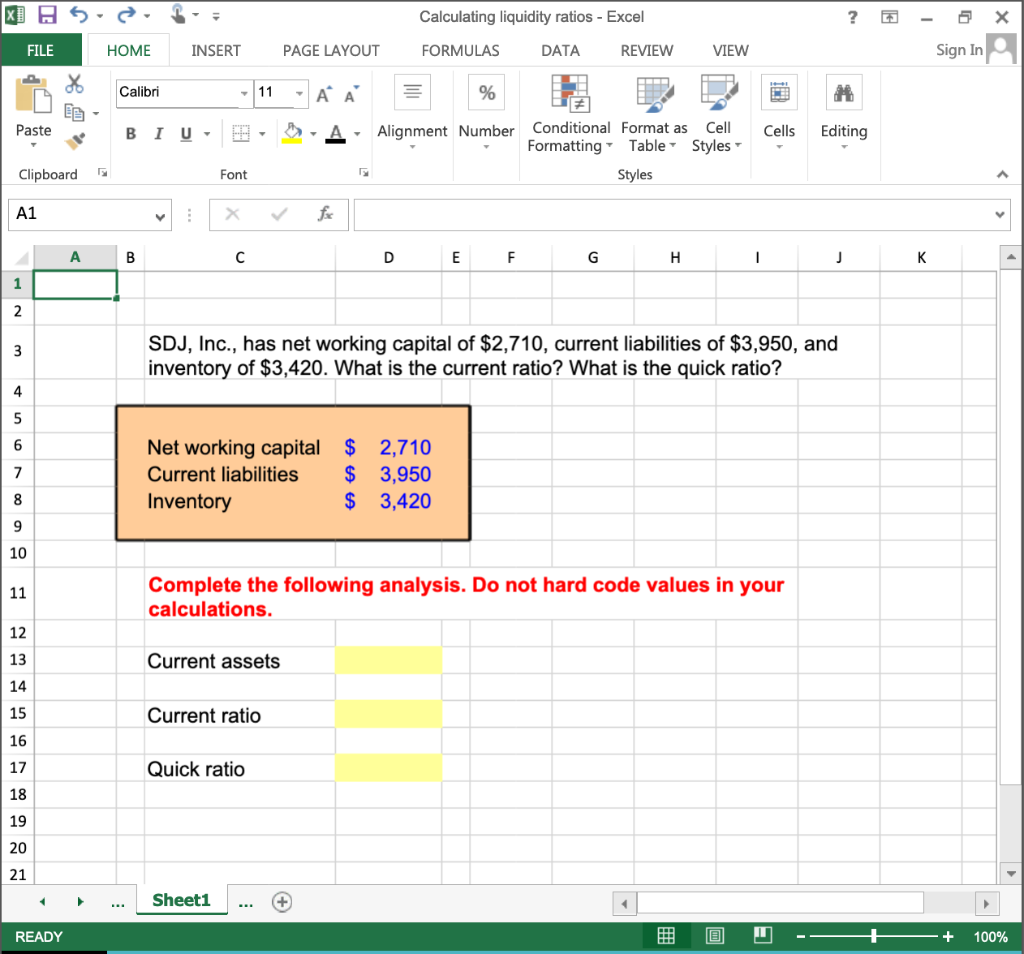Open the Cells group icon
Screen dimensions: 1024x954
point(779,92)
